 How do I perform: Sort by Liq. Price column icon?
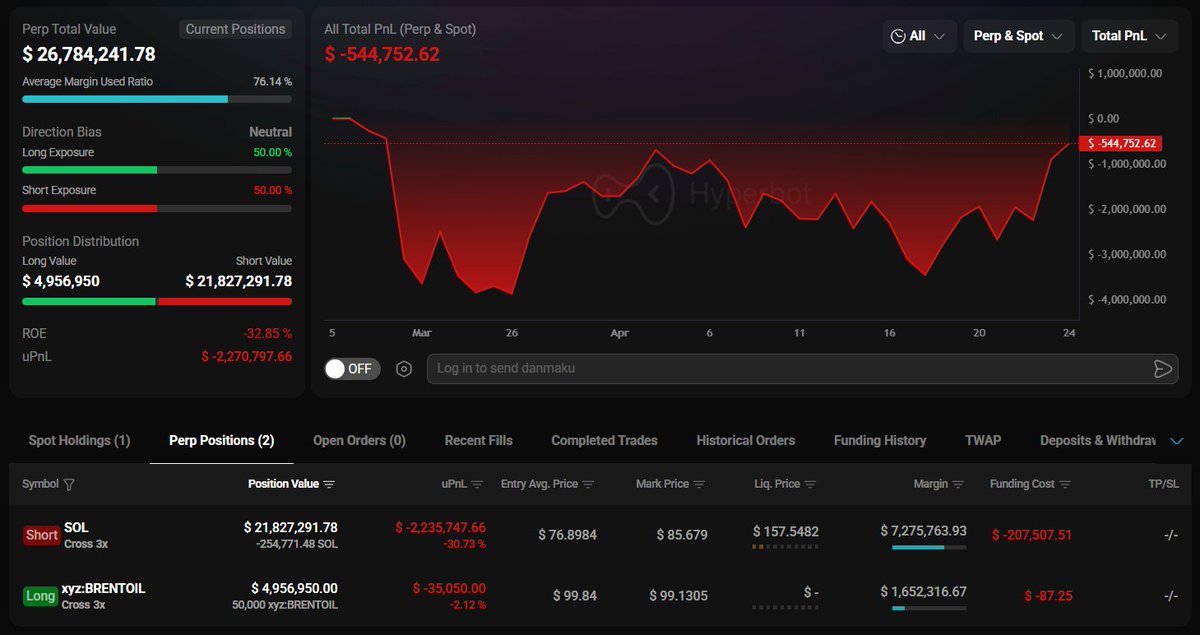point(810,484)
